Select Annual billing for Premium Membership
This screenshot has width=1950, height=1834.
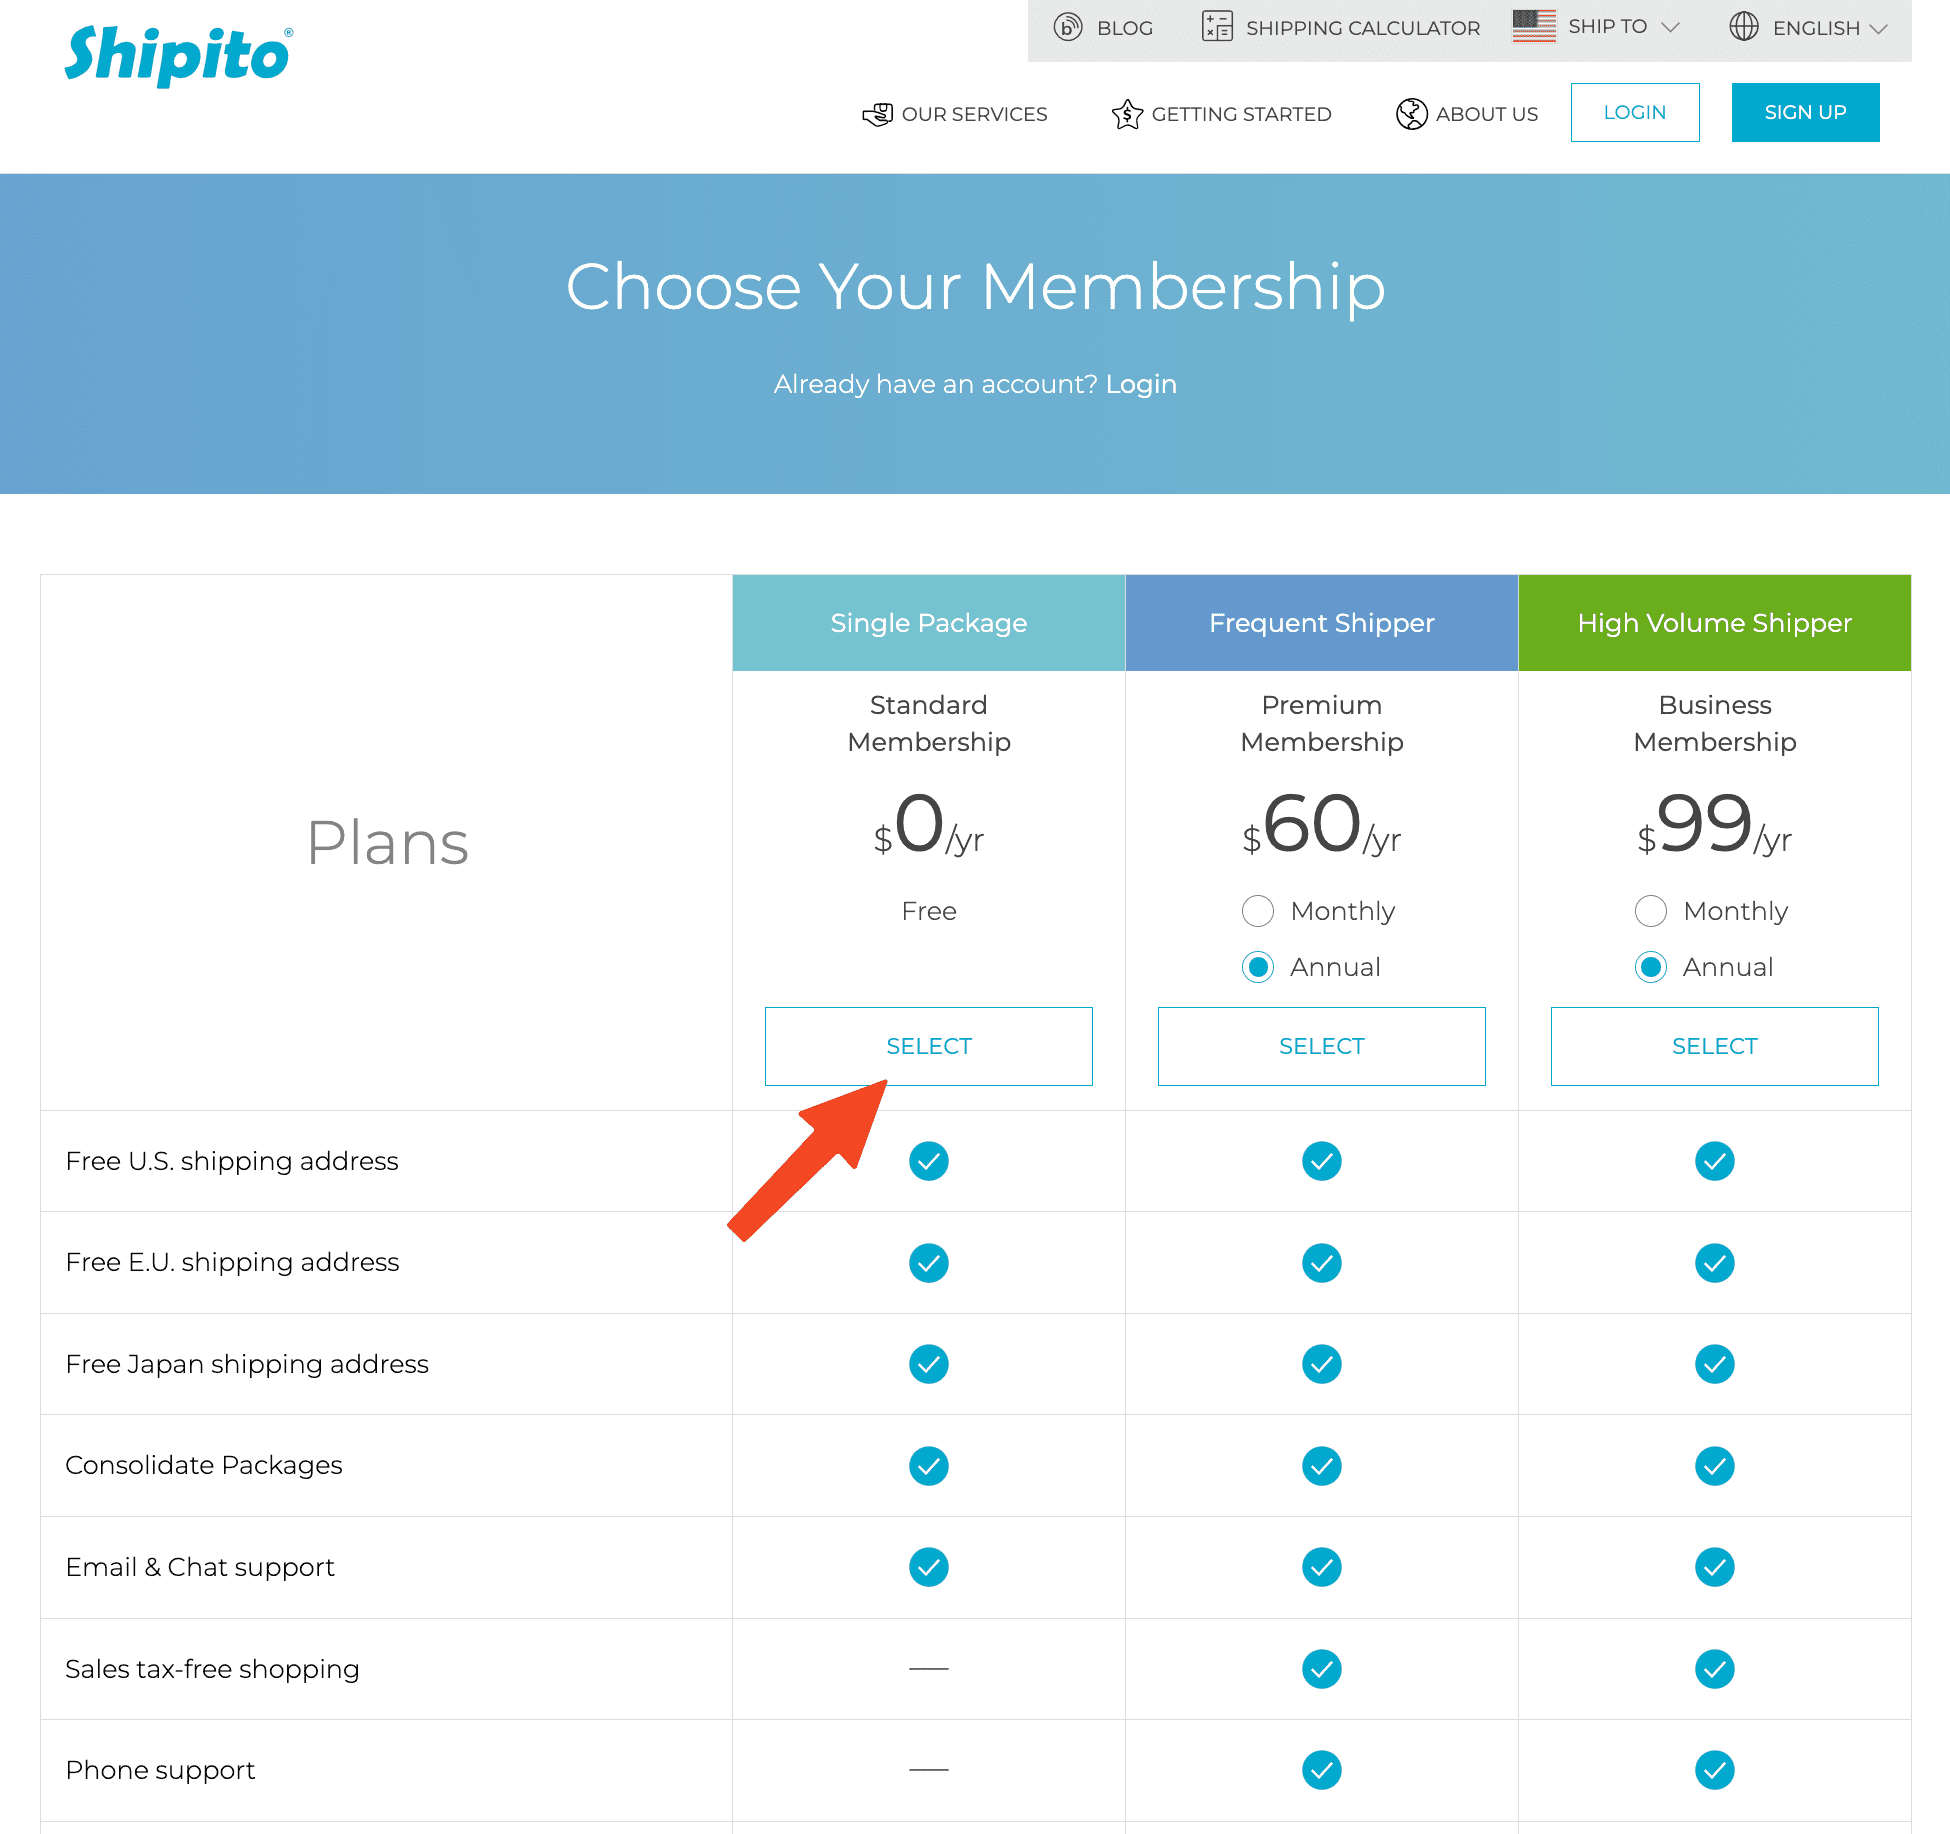tap(1258, 967)
